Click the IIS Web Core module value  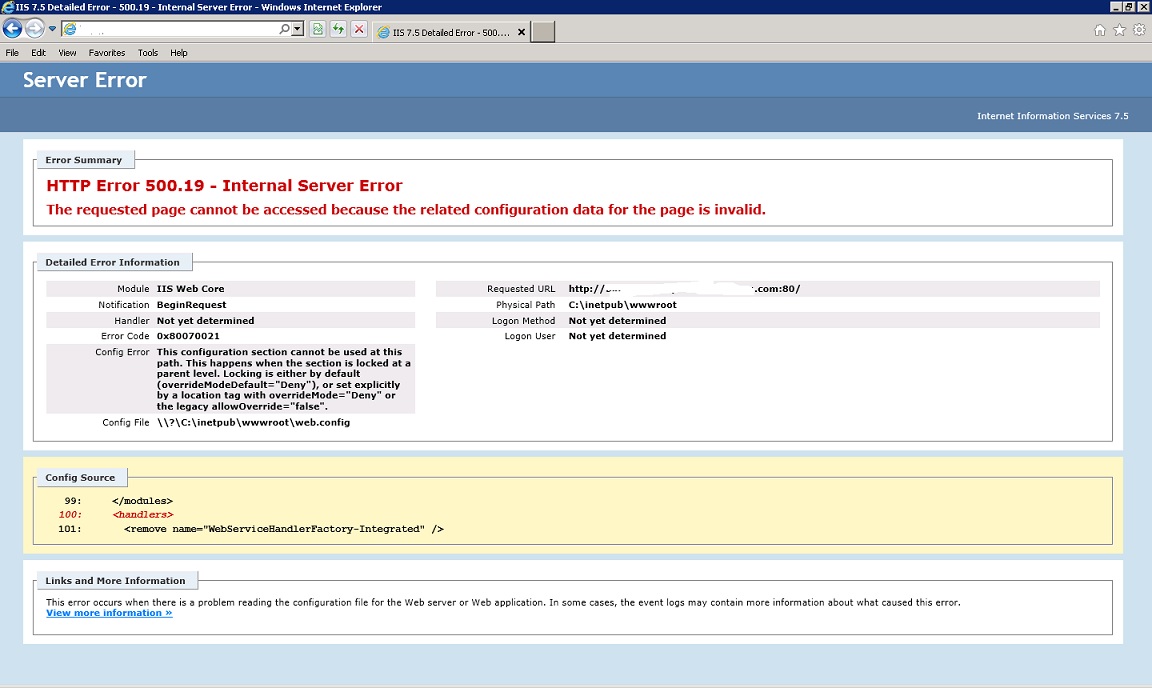pyautogui.click(x=190, y=289)
